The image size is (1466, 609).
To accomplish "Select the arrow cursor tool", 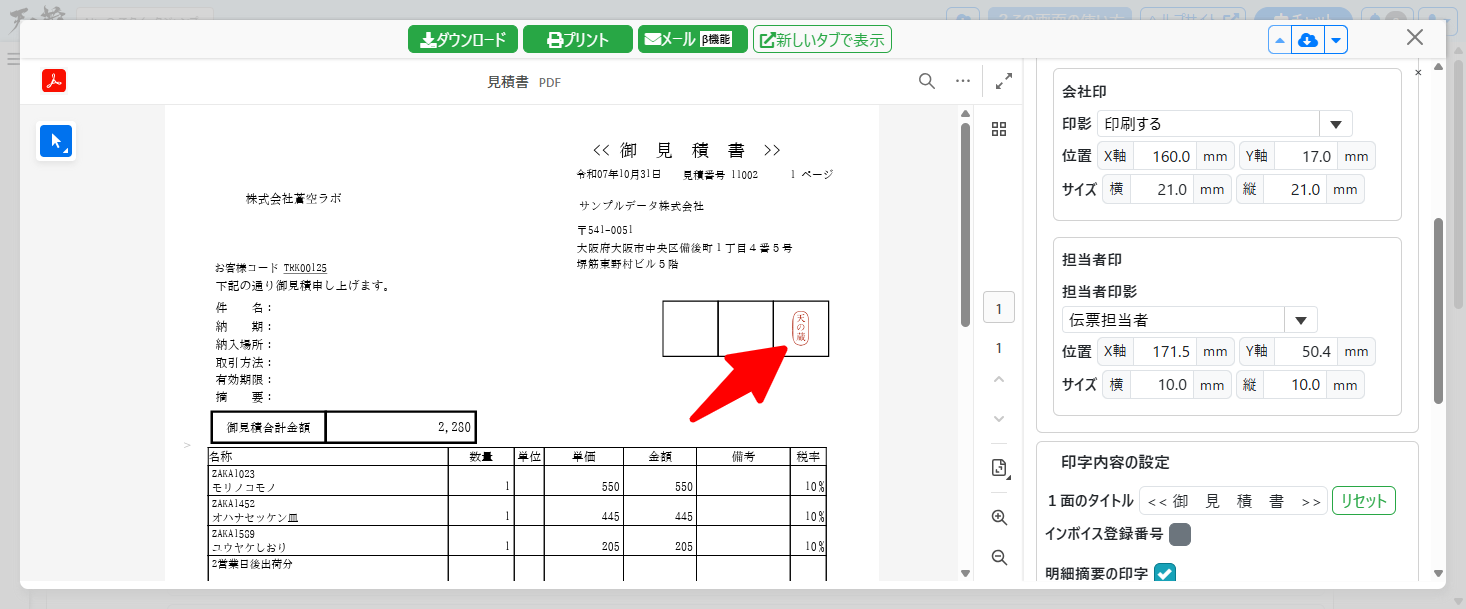I will (56, 141).
